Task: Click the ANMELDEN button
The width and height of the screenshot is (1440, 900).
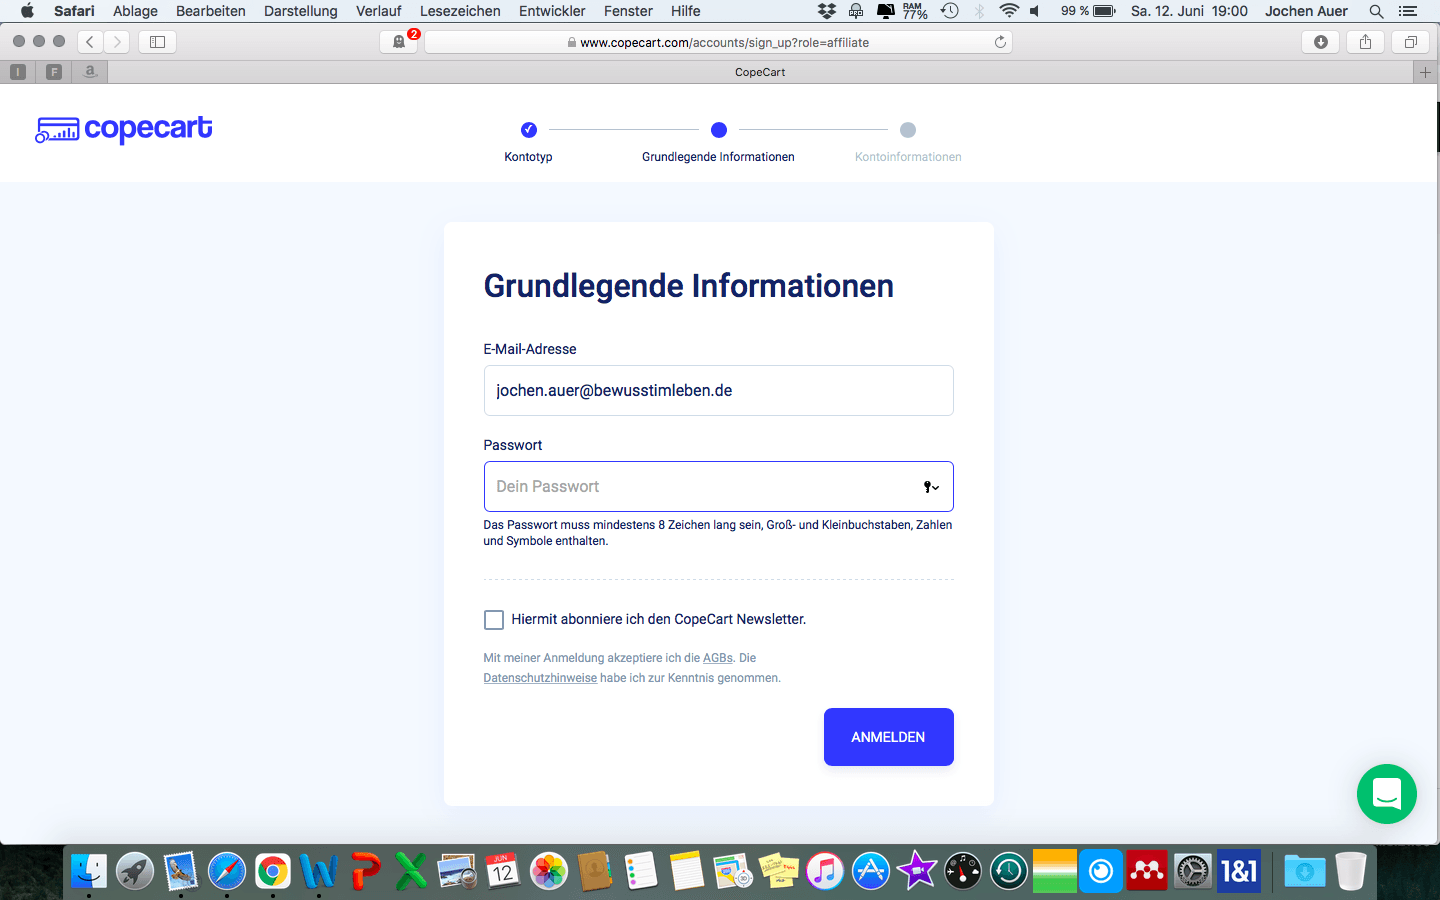Action: click(x=888, y=737)
